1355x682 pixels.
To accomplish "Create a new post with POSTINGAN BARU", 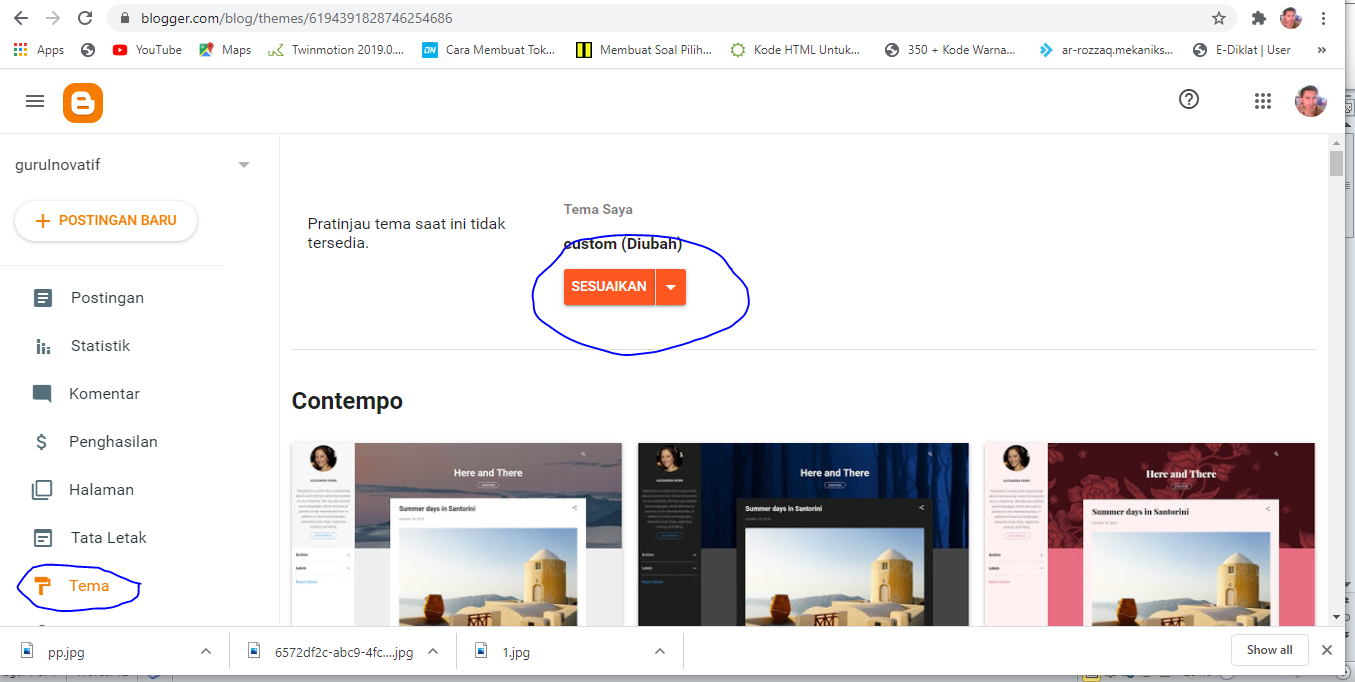I will click(x=106, y=221).
